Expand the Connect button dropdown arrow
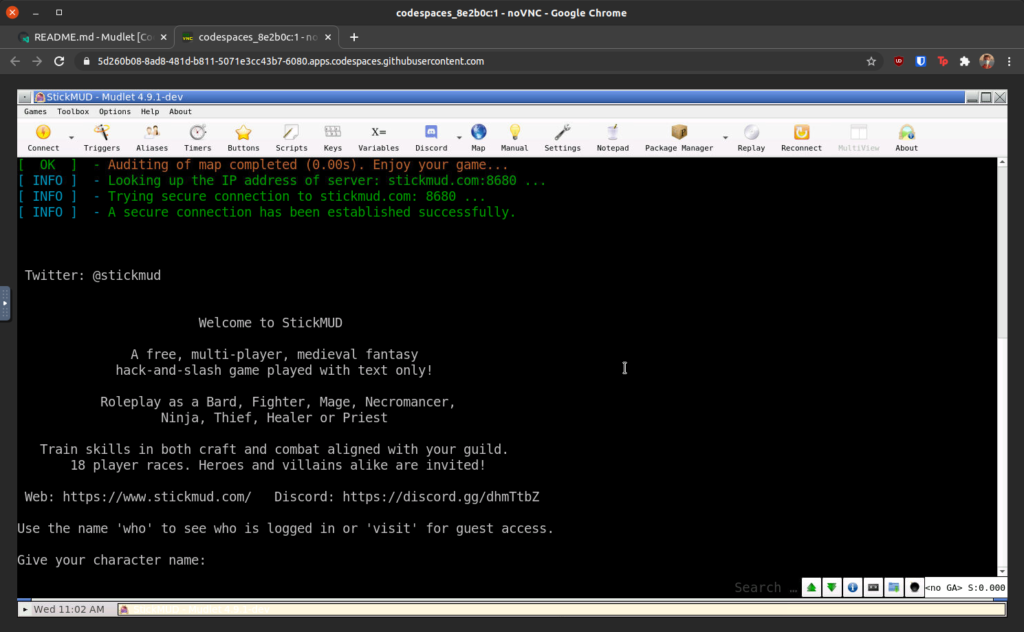This screenshot has width=1024, height=632. (x=71, y=138)
